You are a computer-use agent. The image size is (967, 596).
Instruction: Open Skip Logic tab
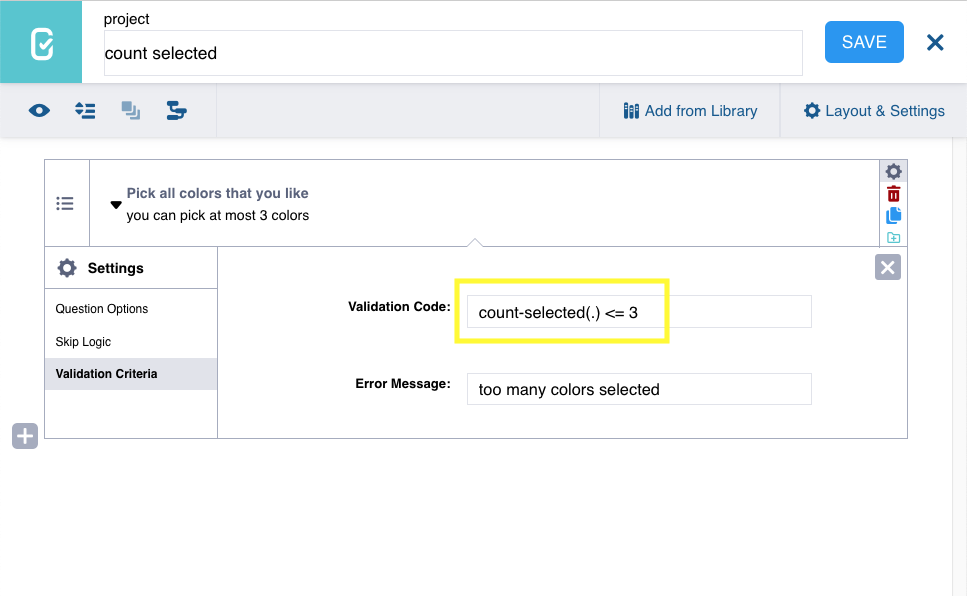point(83,342)
